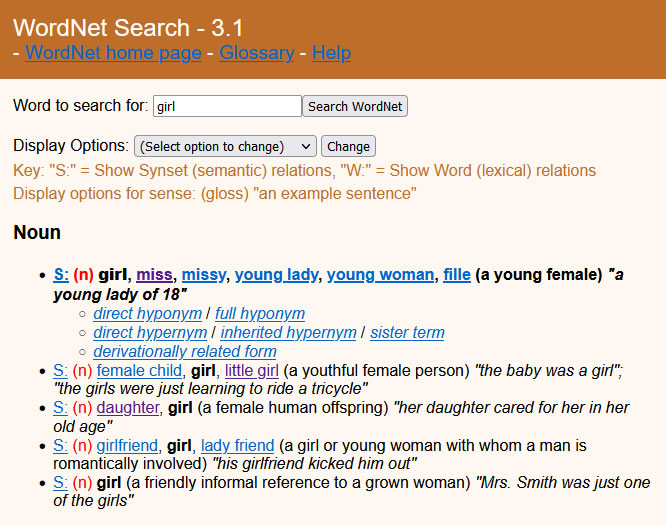Click the word search input field

(227, 106)
